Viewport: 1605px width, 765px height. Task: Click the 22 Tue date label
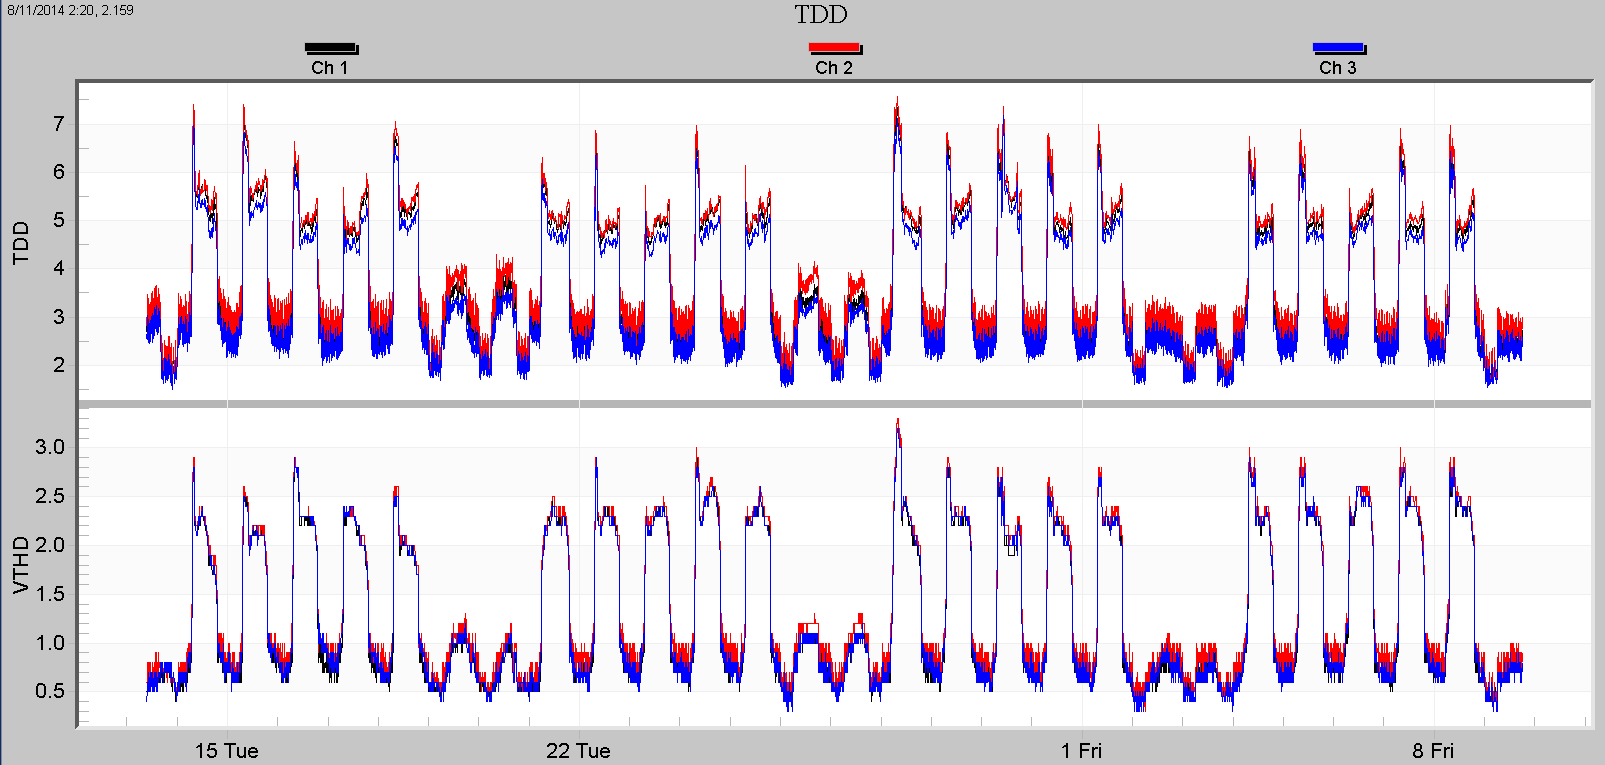578,751
